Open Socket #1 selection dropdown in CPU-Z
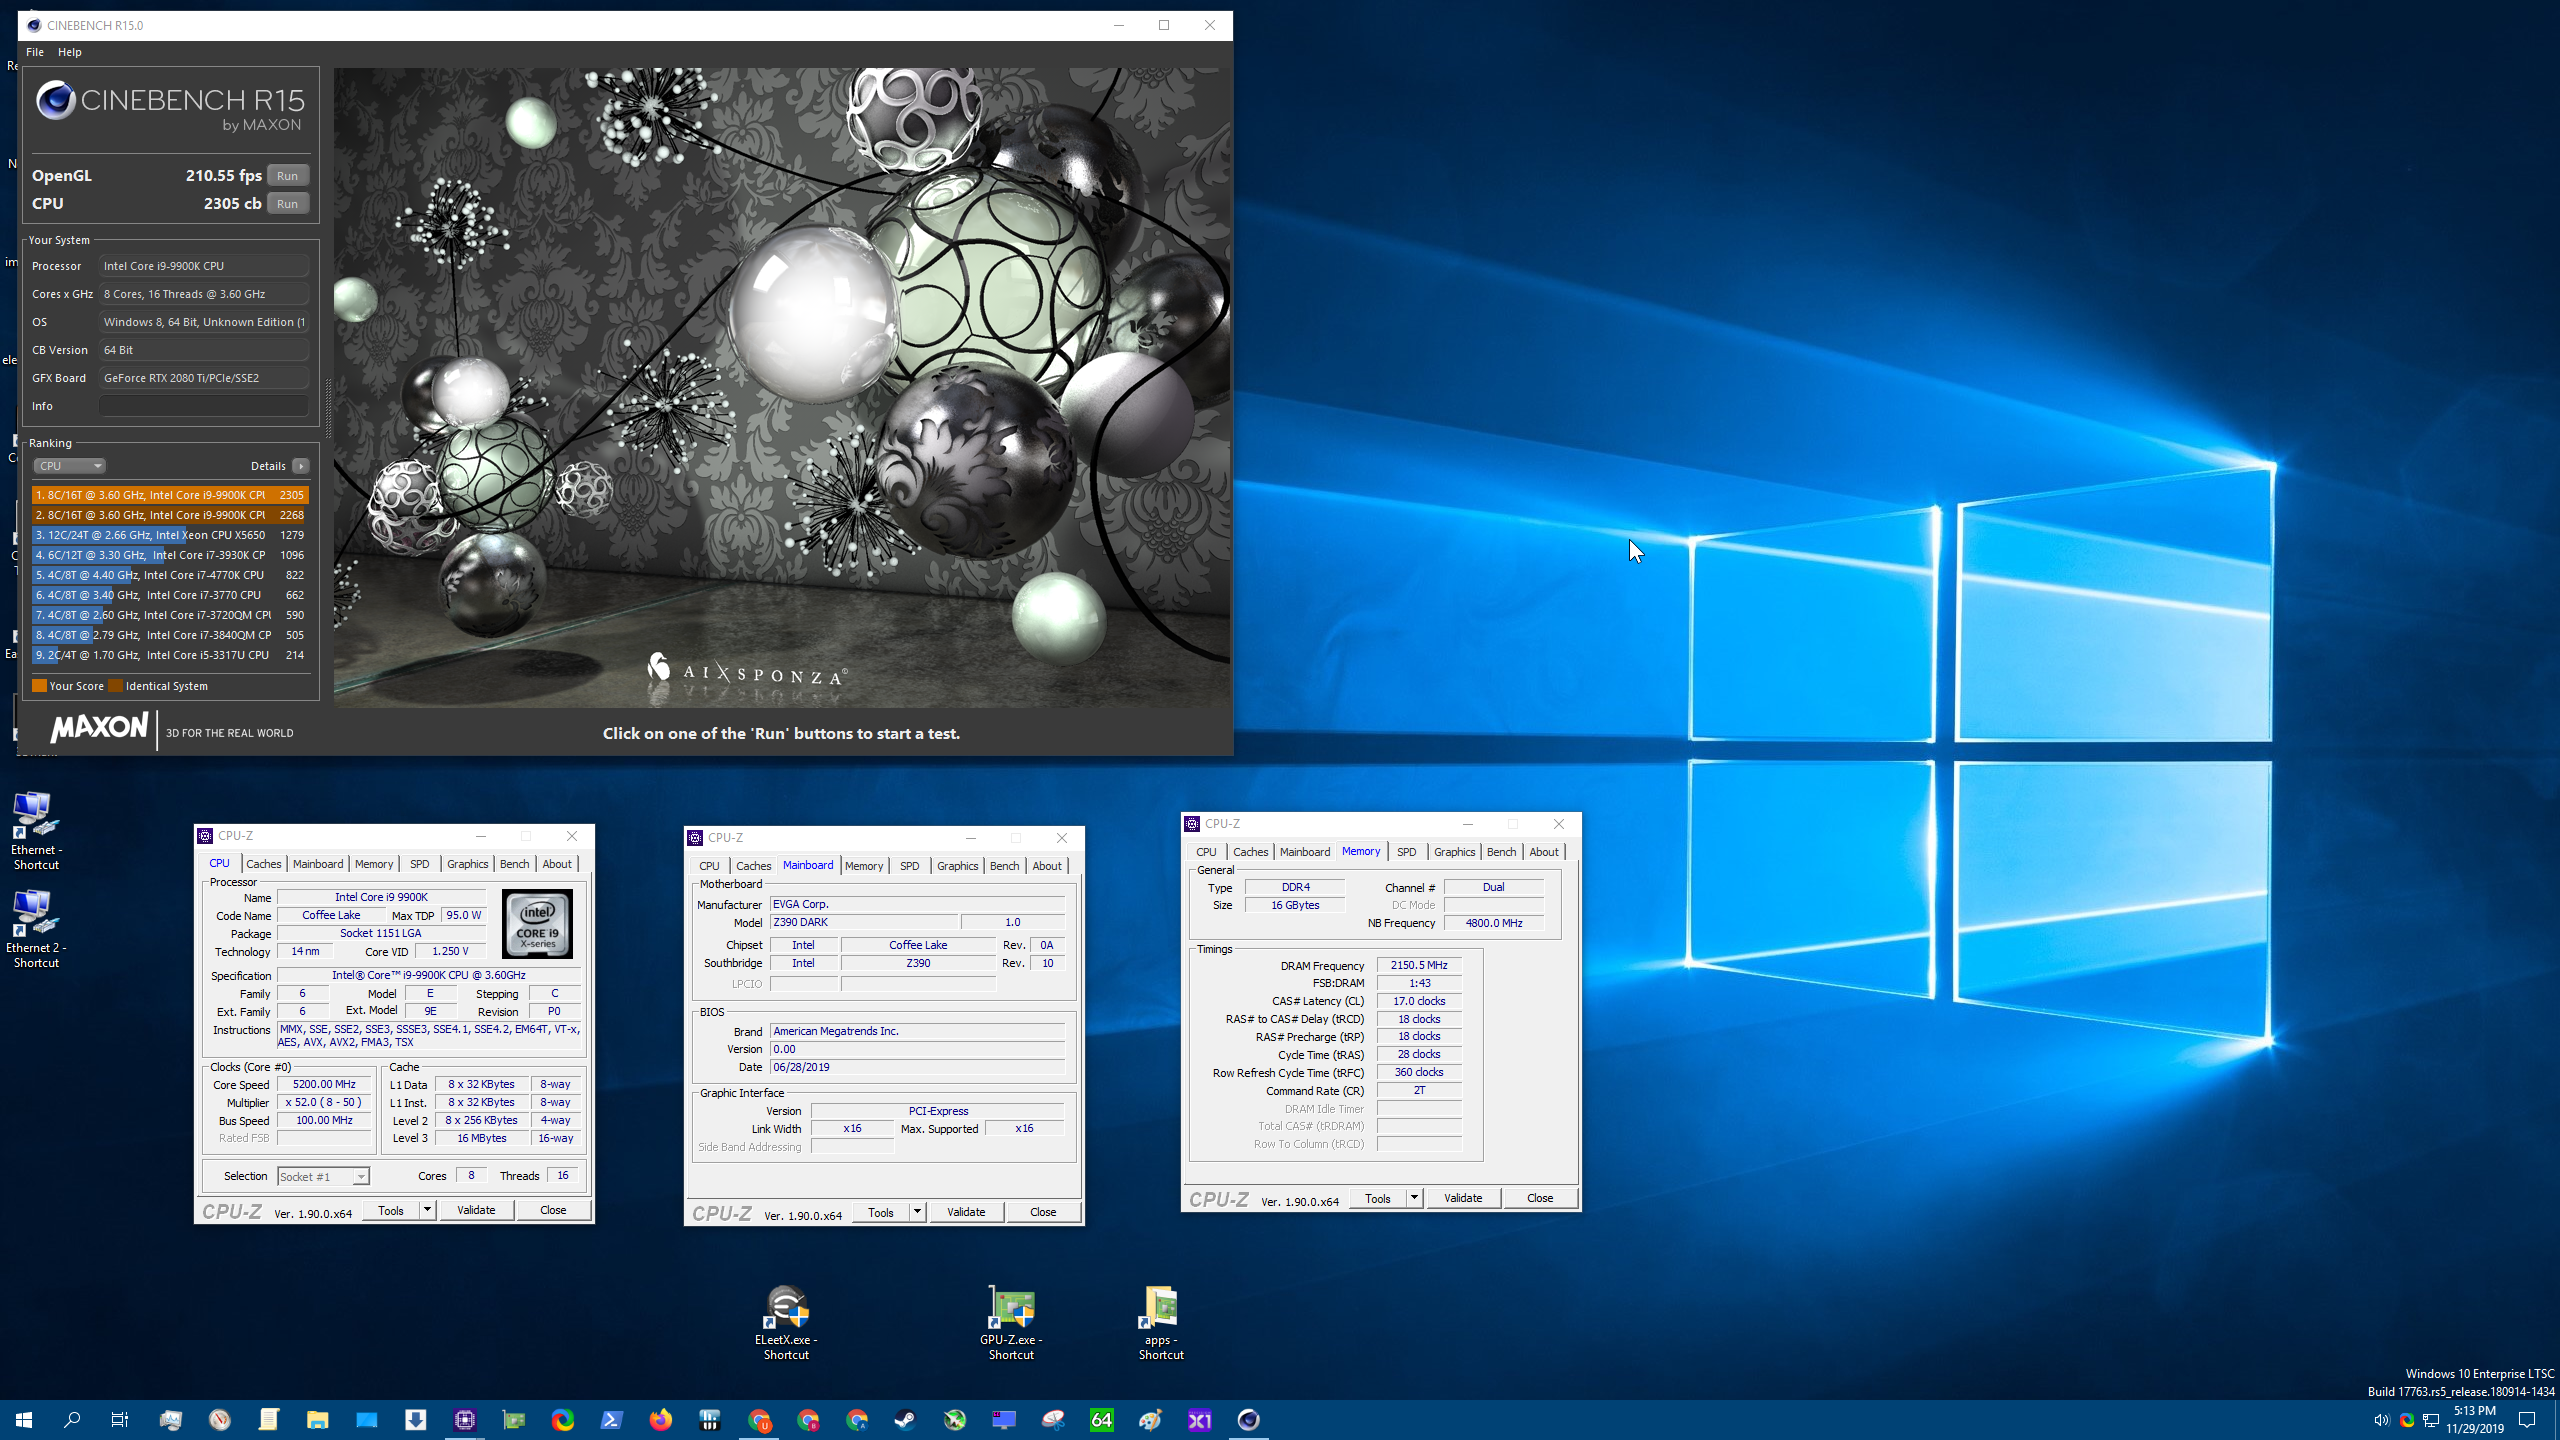Screen dimensions: 2560x1440 point(323,1177)
